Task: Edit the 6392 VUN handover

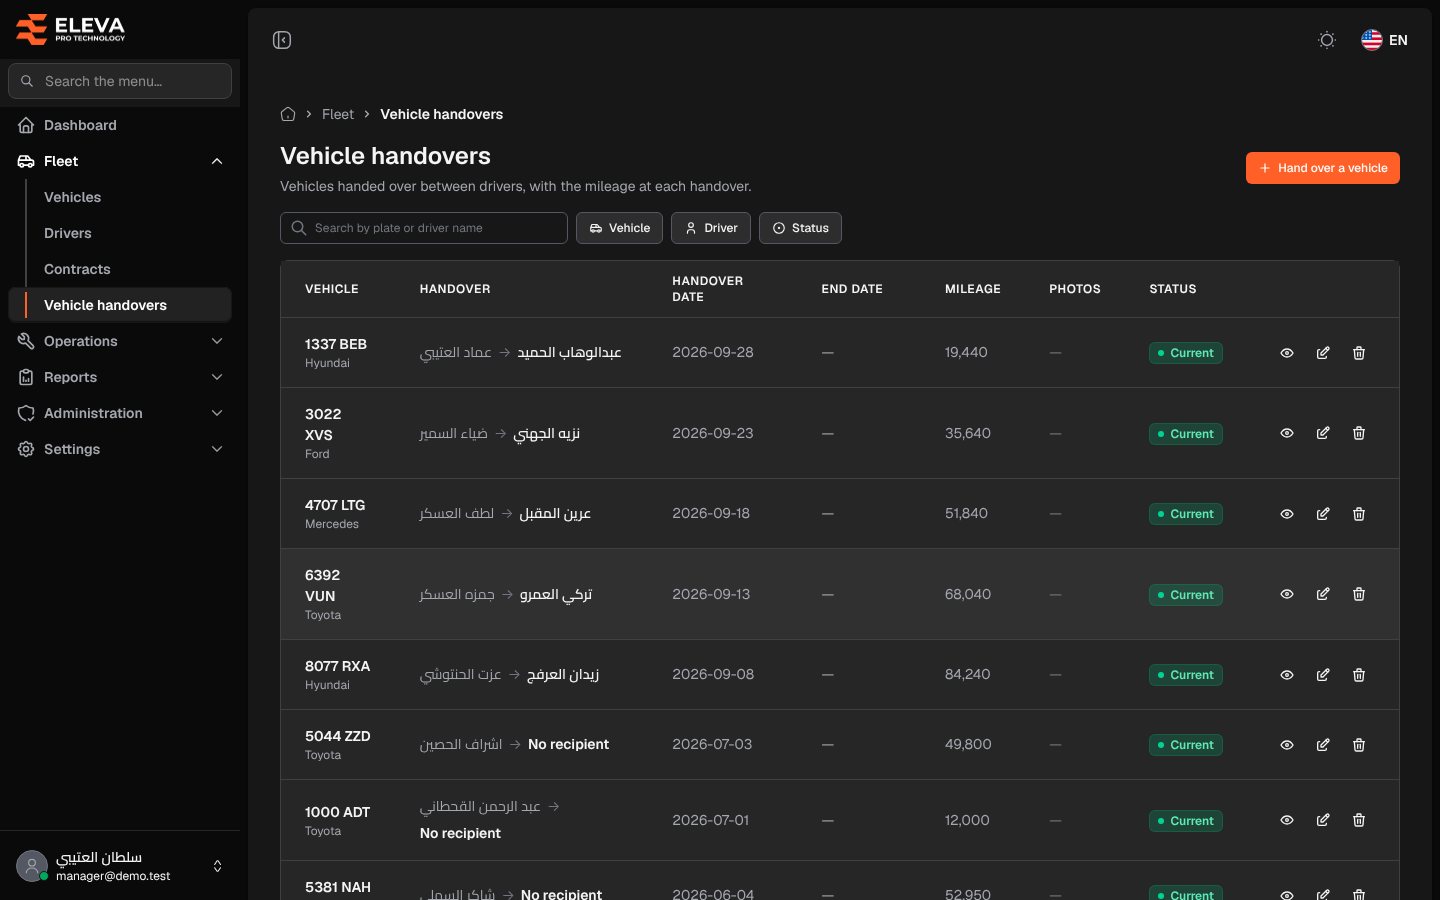Action: coord(1323,594)
